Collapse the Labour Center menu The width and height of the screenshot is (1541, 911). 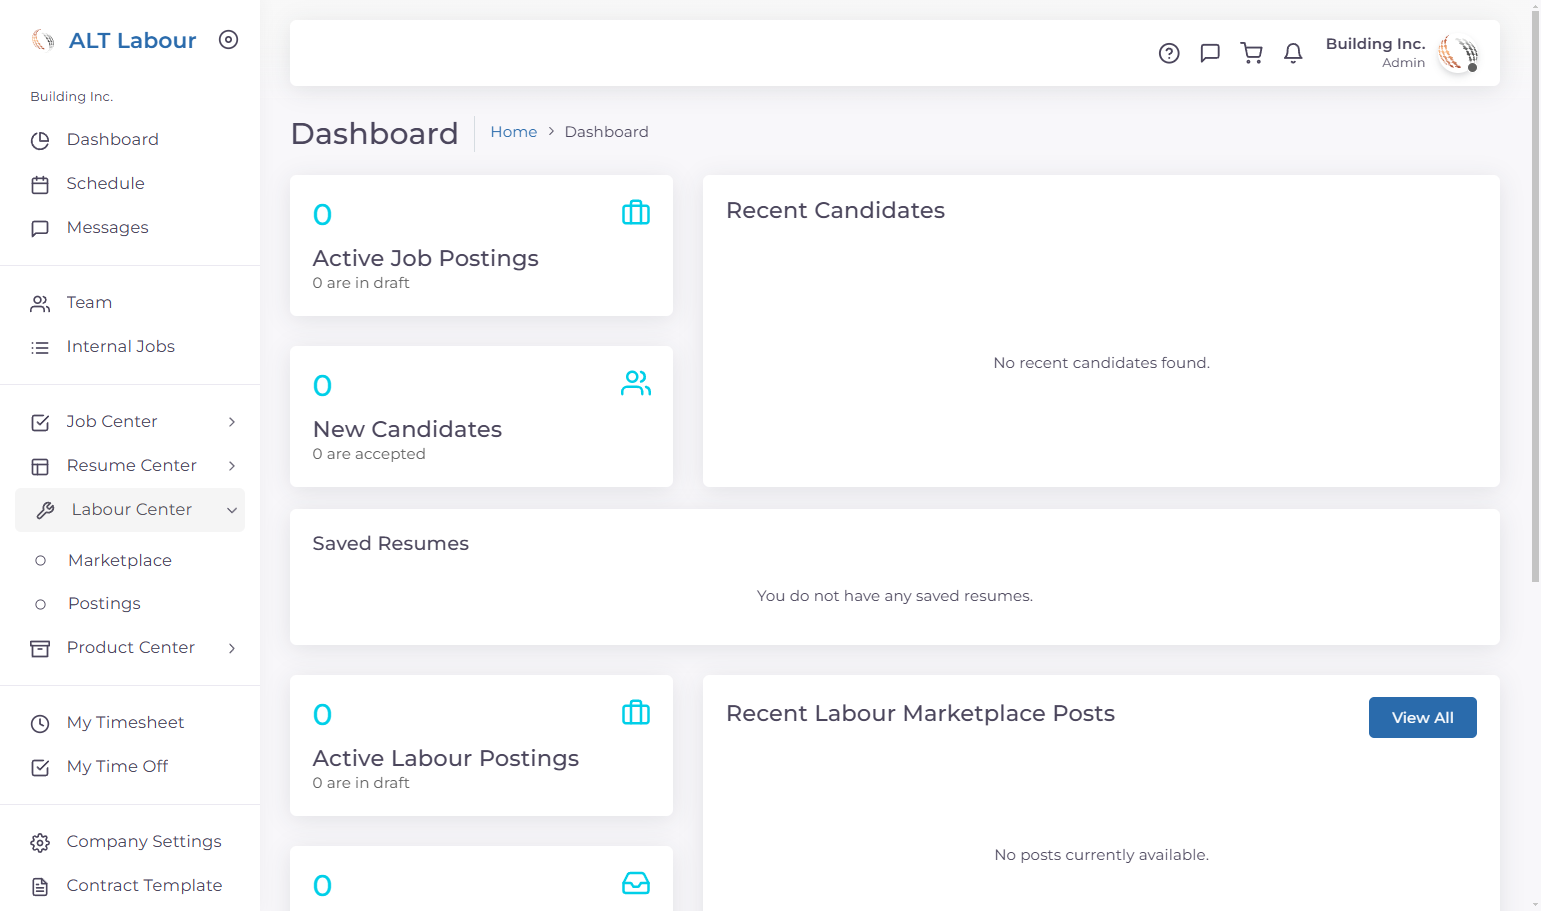tap(130, 510)
